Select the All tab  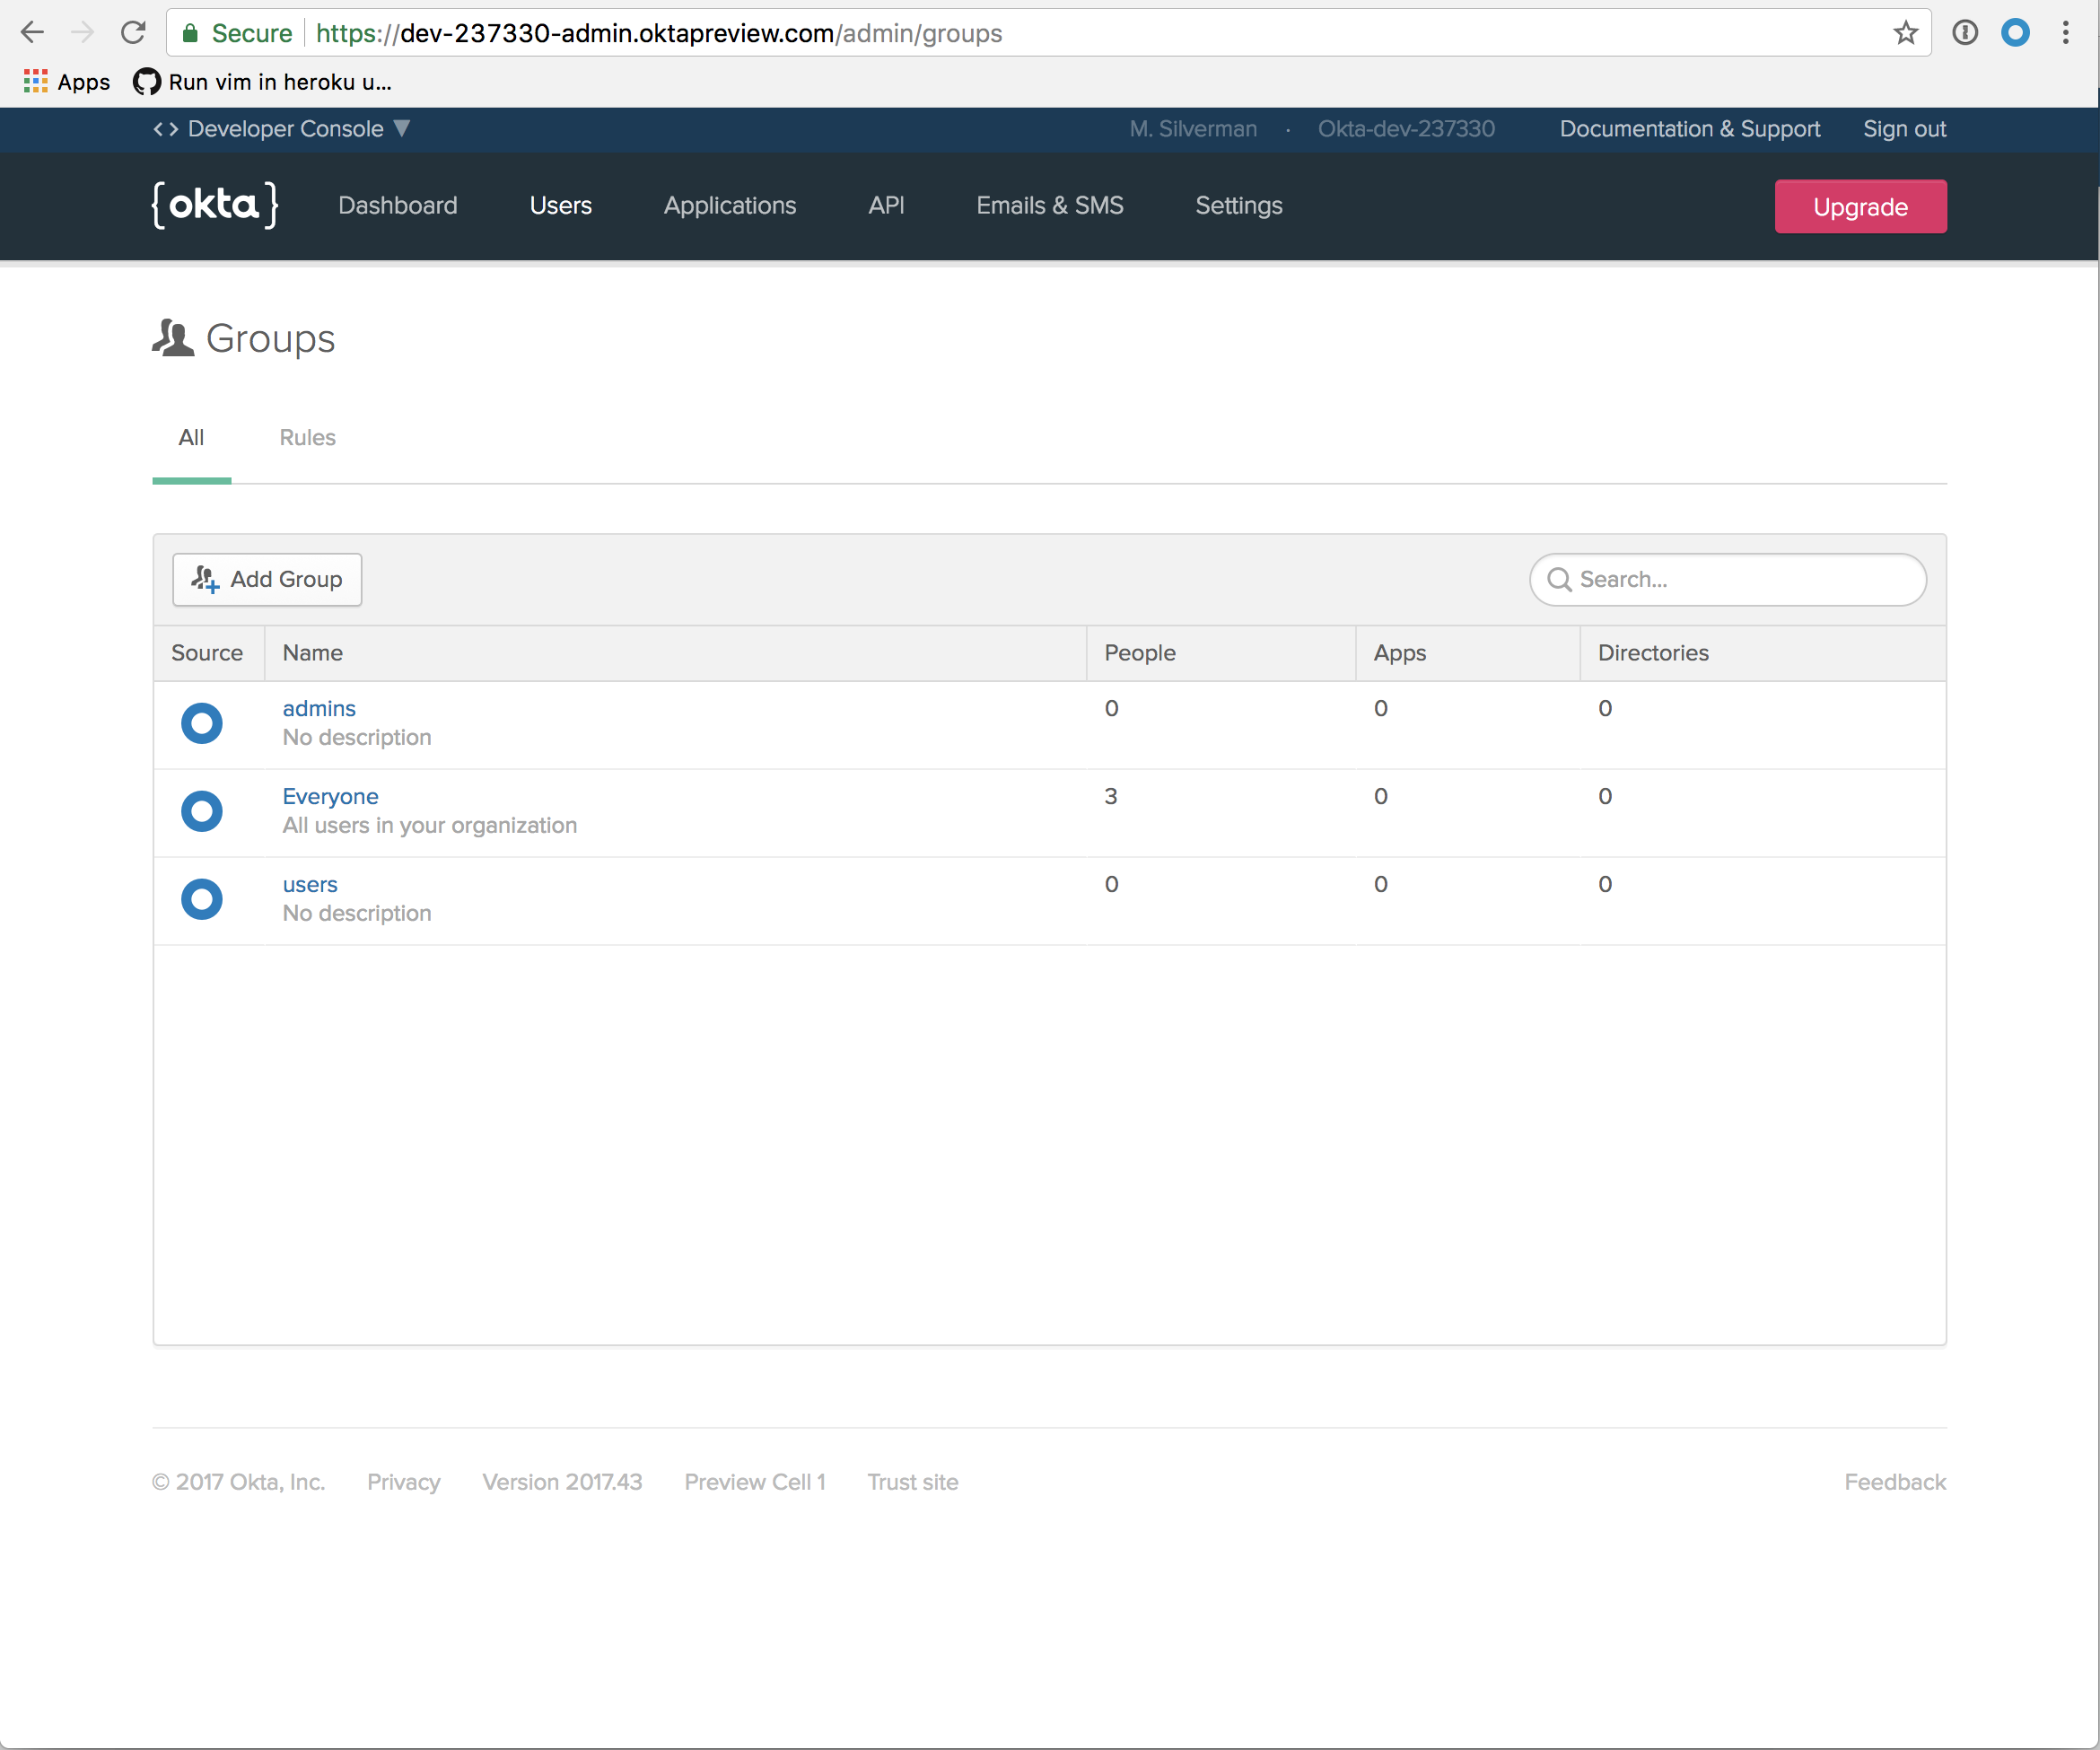[191, 437]
